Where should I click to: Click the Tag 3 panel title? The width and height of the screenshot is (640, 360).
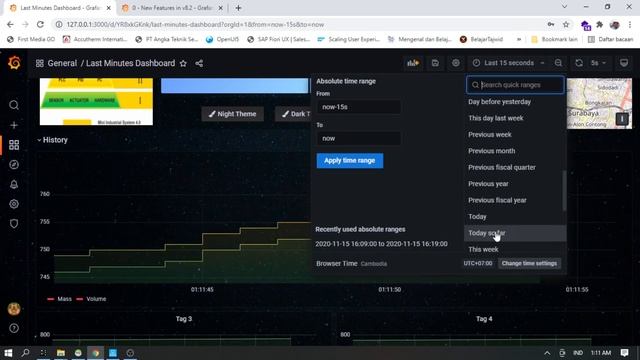coord(184,319)
